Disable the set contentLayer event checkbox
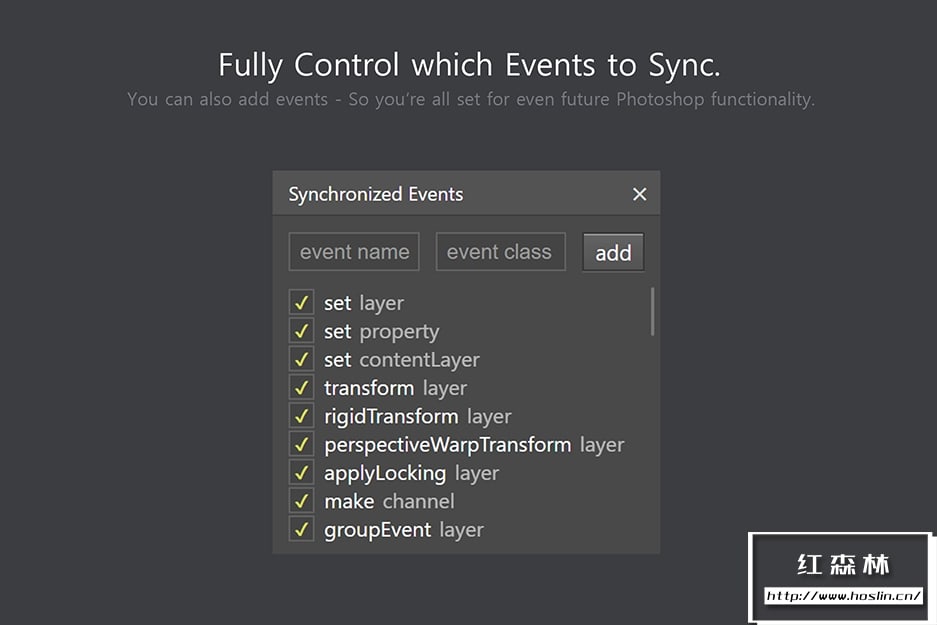 tap(301, 359)
